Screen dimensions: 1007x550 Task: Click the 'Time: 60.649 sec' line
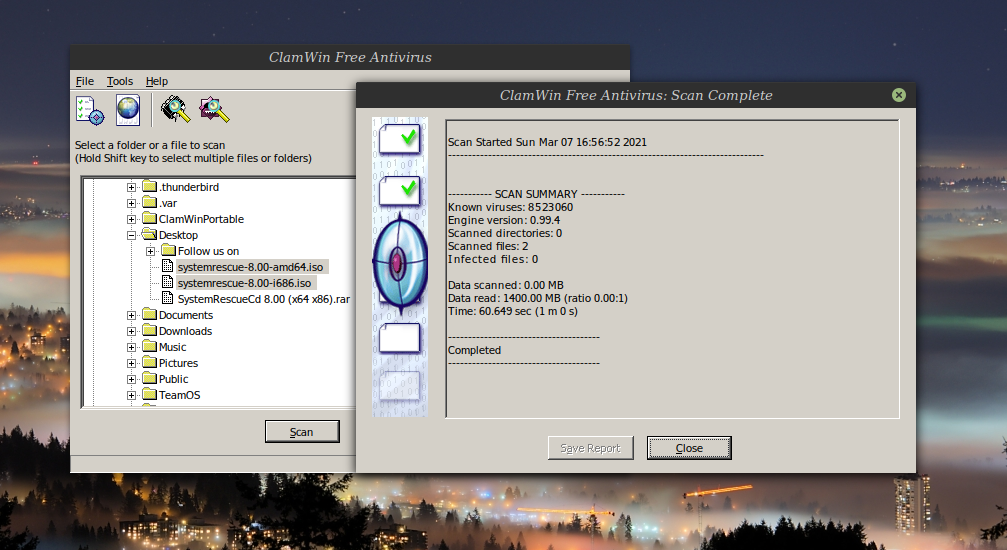(512, 311)
